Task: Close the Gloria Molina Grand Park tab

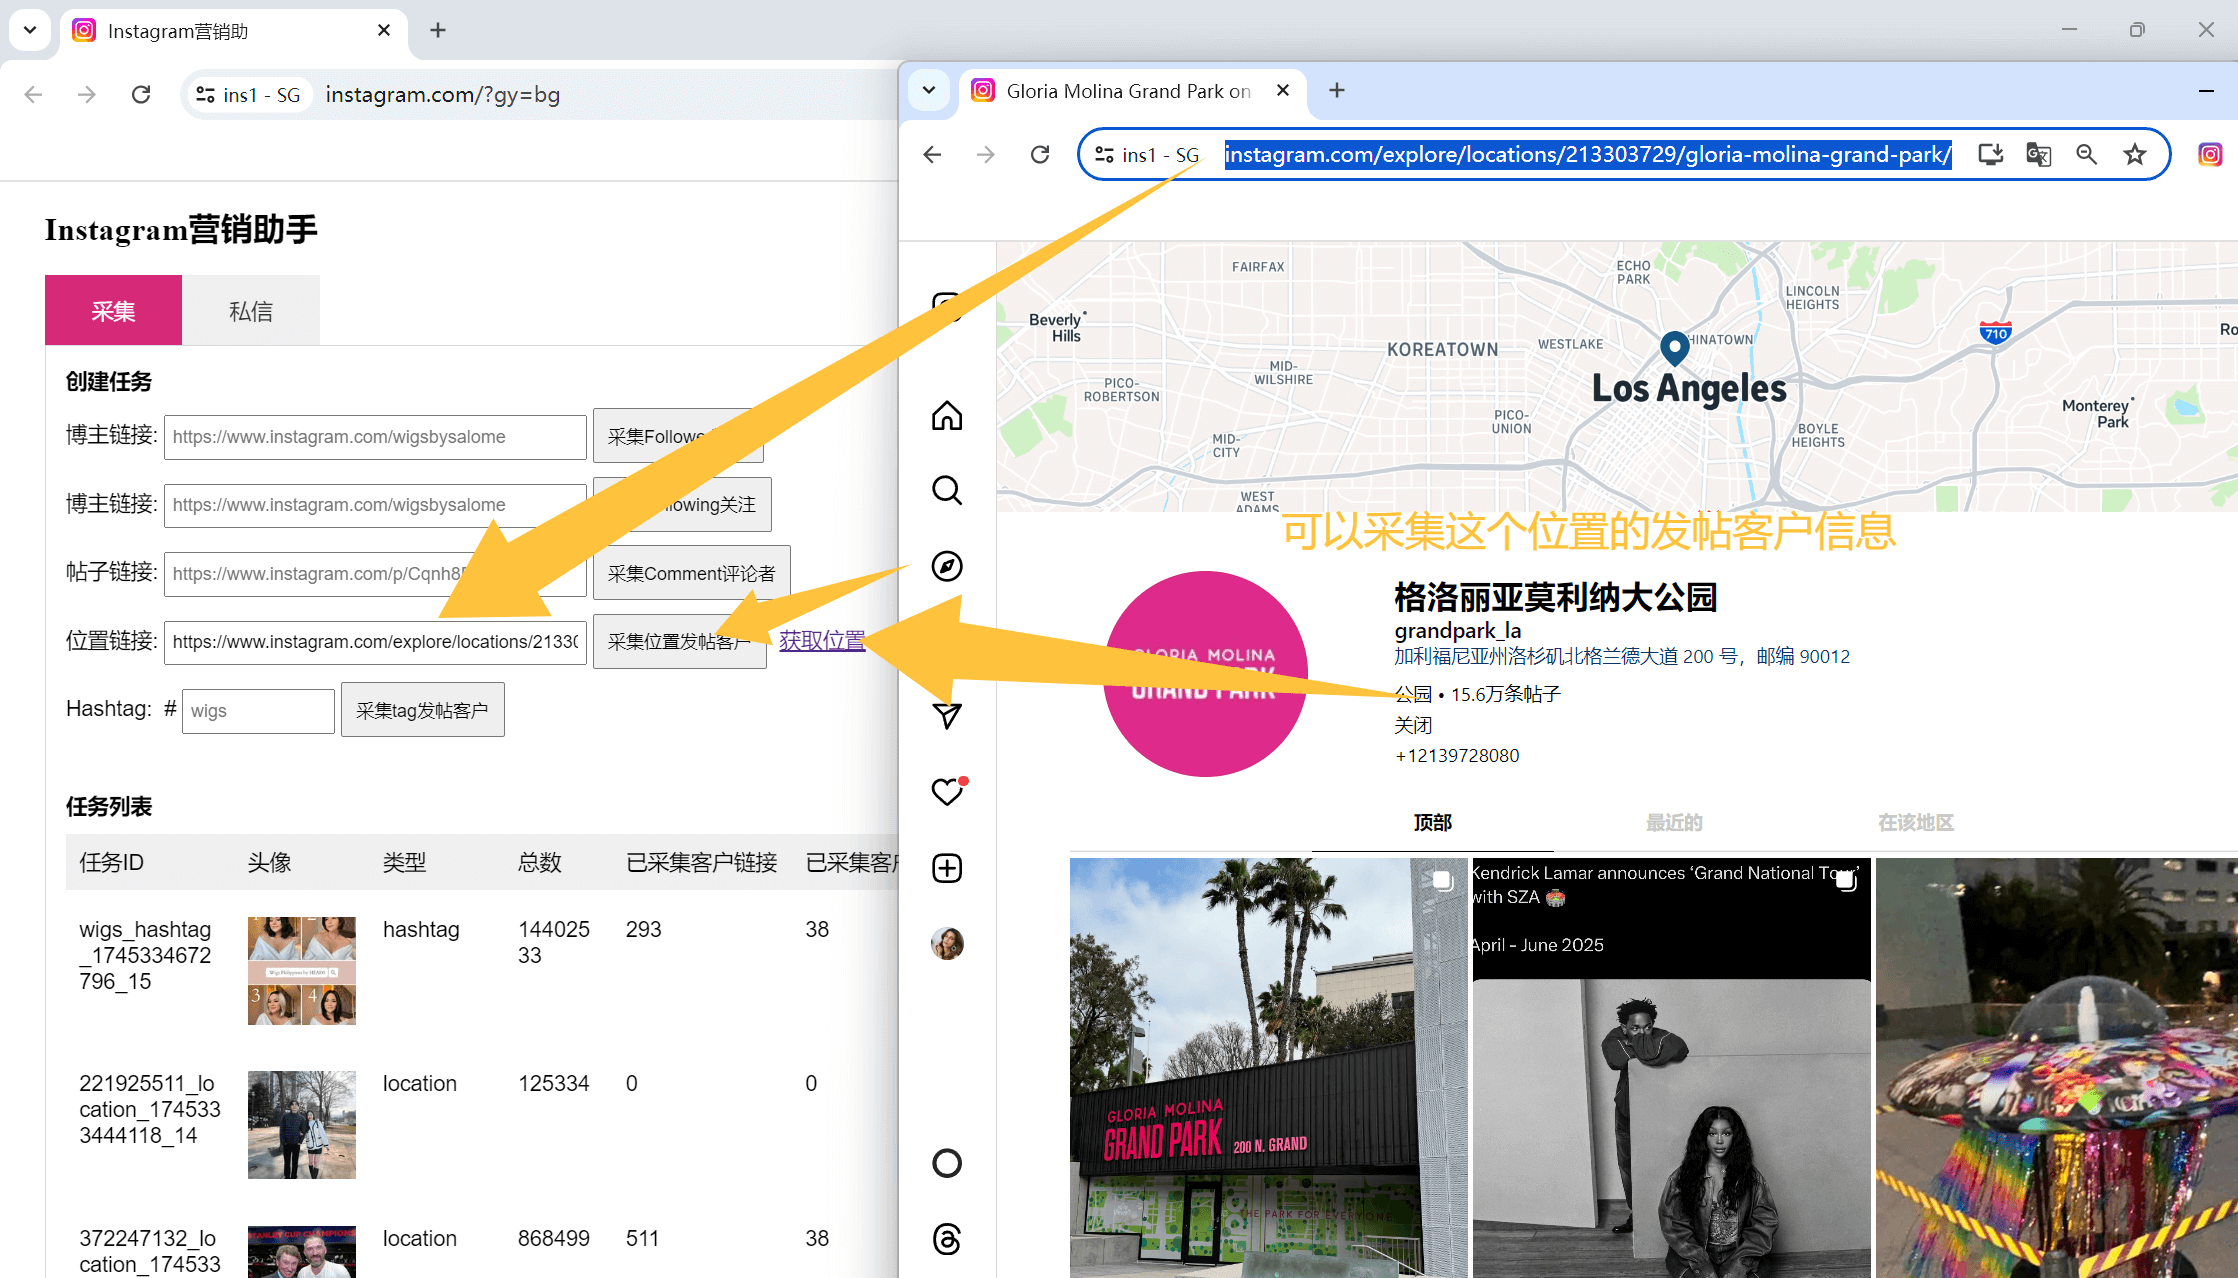Action: [1283, 91]
